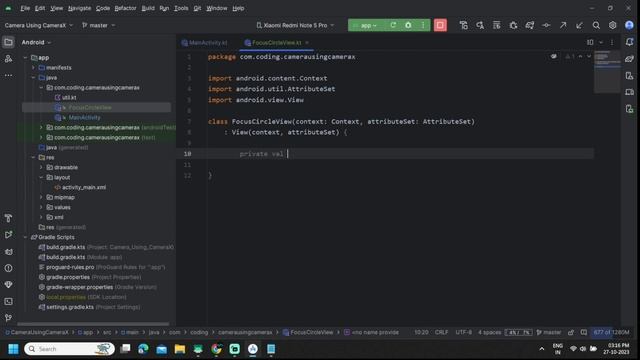Click the 10:20 line:column indicator

[421, 332]
